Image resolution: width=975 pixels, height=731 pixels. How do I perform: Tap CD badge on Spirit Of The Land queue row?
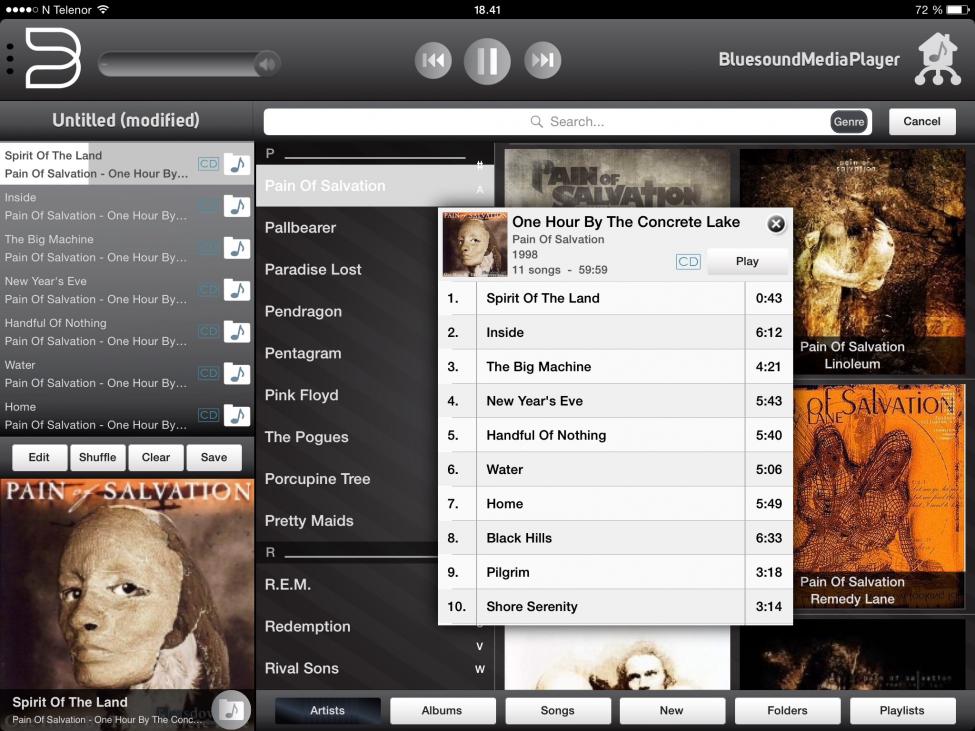coord(208,164)
